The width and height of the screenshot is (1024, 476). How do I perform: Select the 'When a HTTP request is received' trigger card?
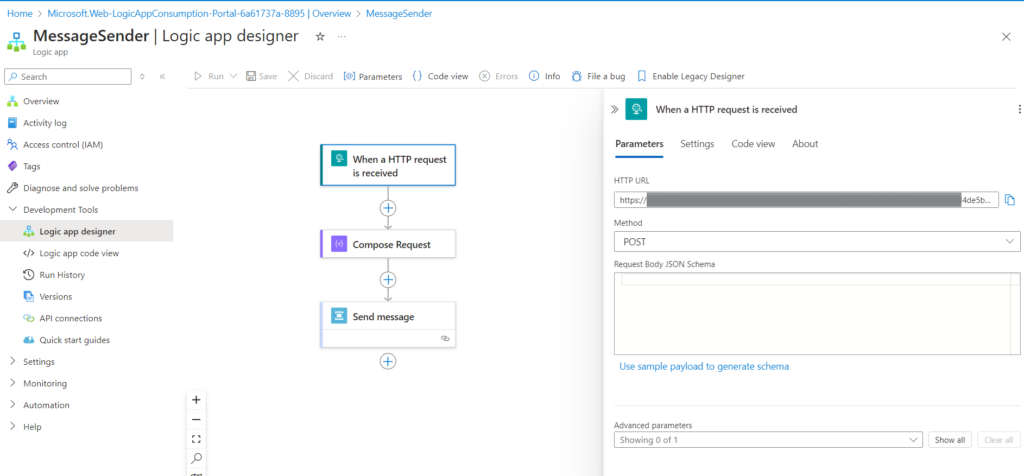point(388,165)
